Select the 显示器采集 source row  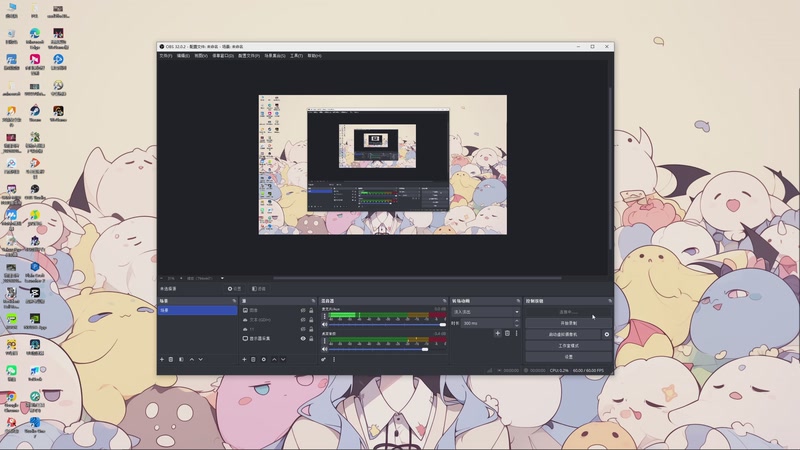[x=278, y=338]
